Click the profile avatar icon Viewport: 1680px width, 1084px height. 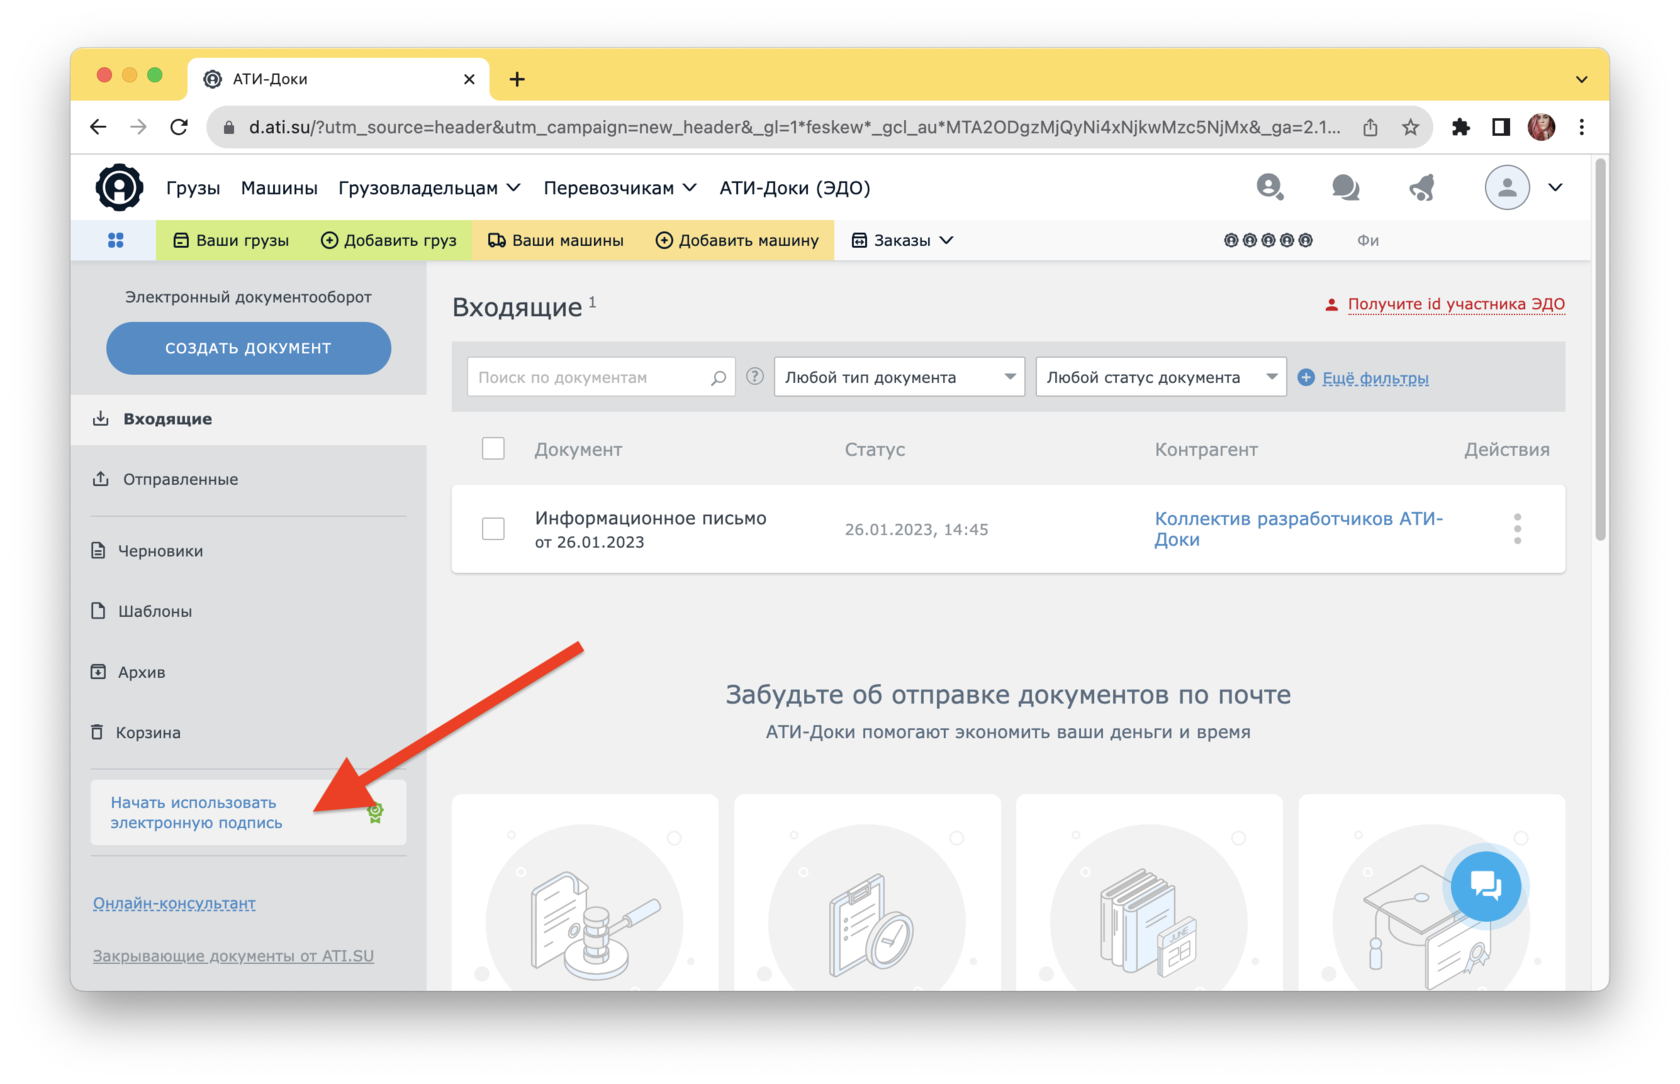pos(1507,187)
